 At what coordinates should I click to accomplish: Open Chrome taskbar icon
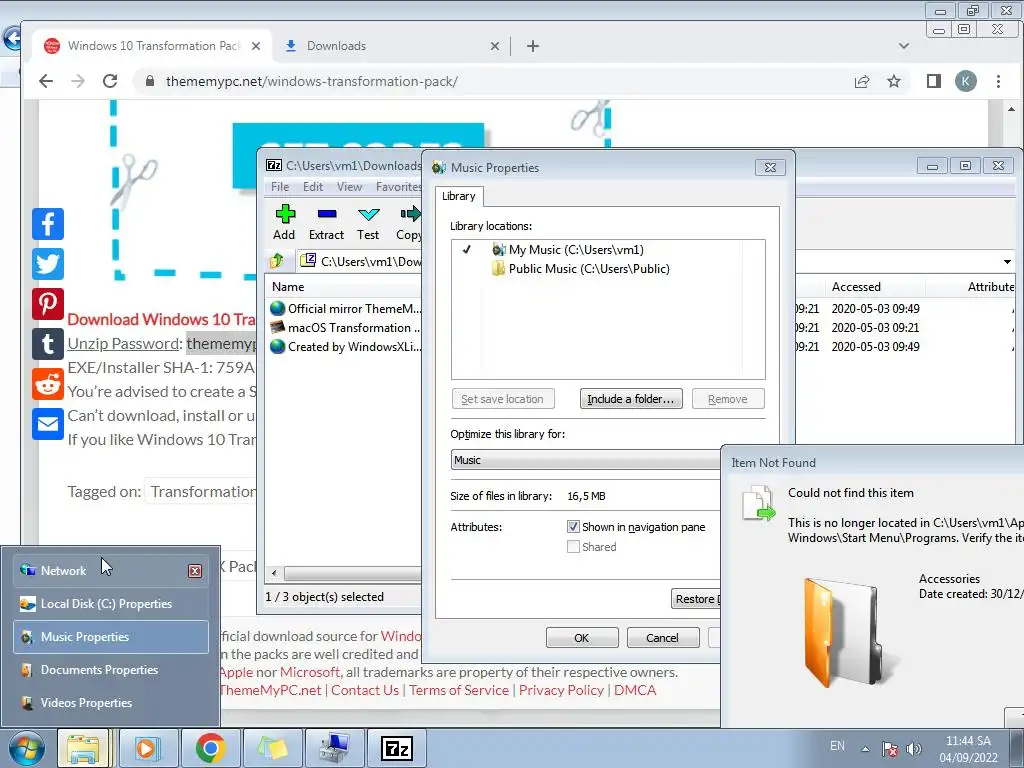[x=210, y=748]
